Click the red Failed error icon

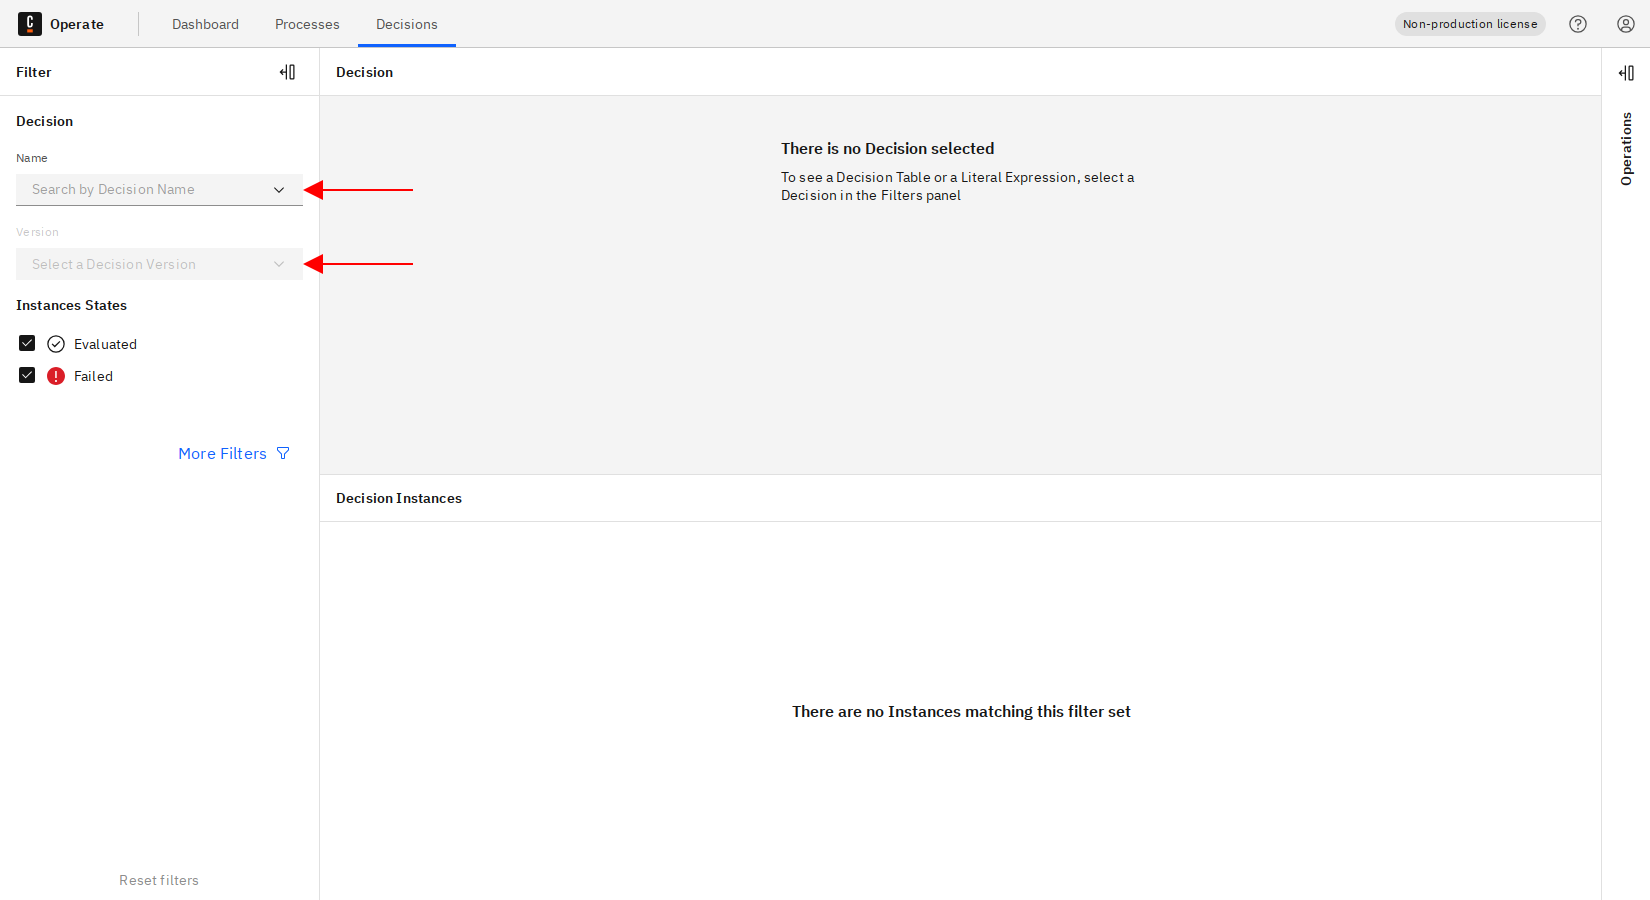[56, 376]
